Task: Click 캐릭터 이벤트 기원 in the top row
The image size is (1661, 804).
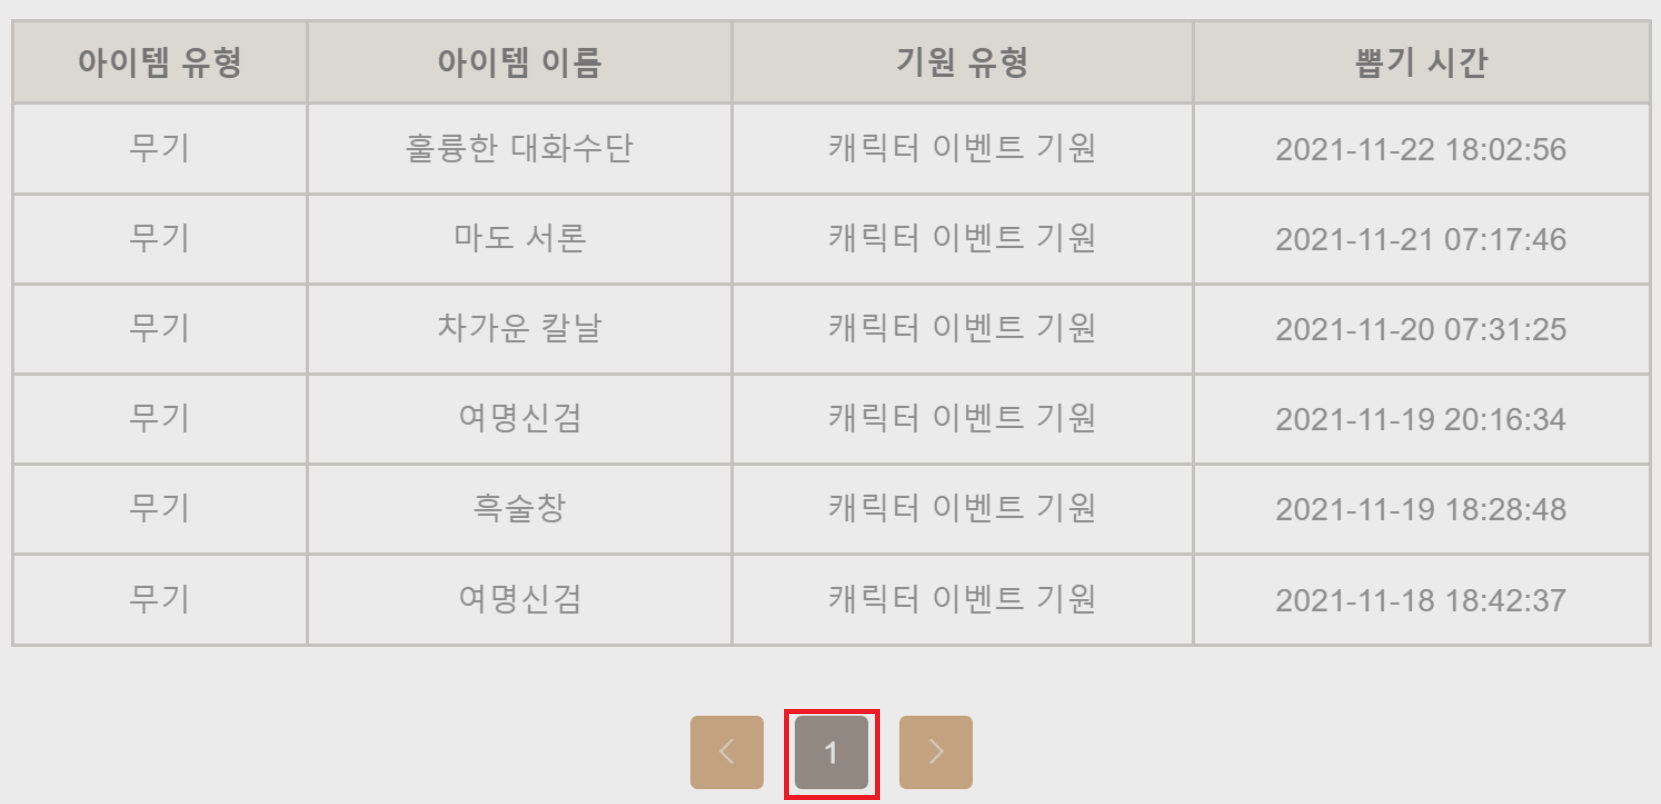Action: (961, 148)
